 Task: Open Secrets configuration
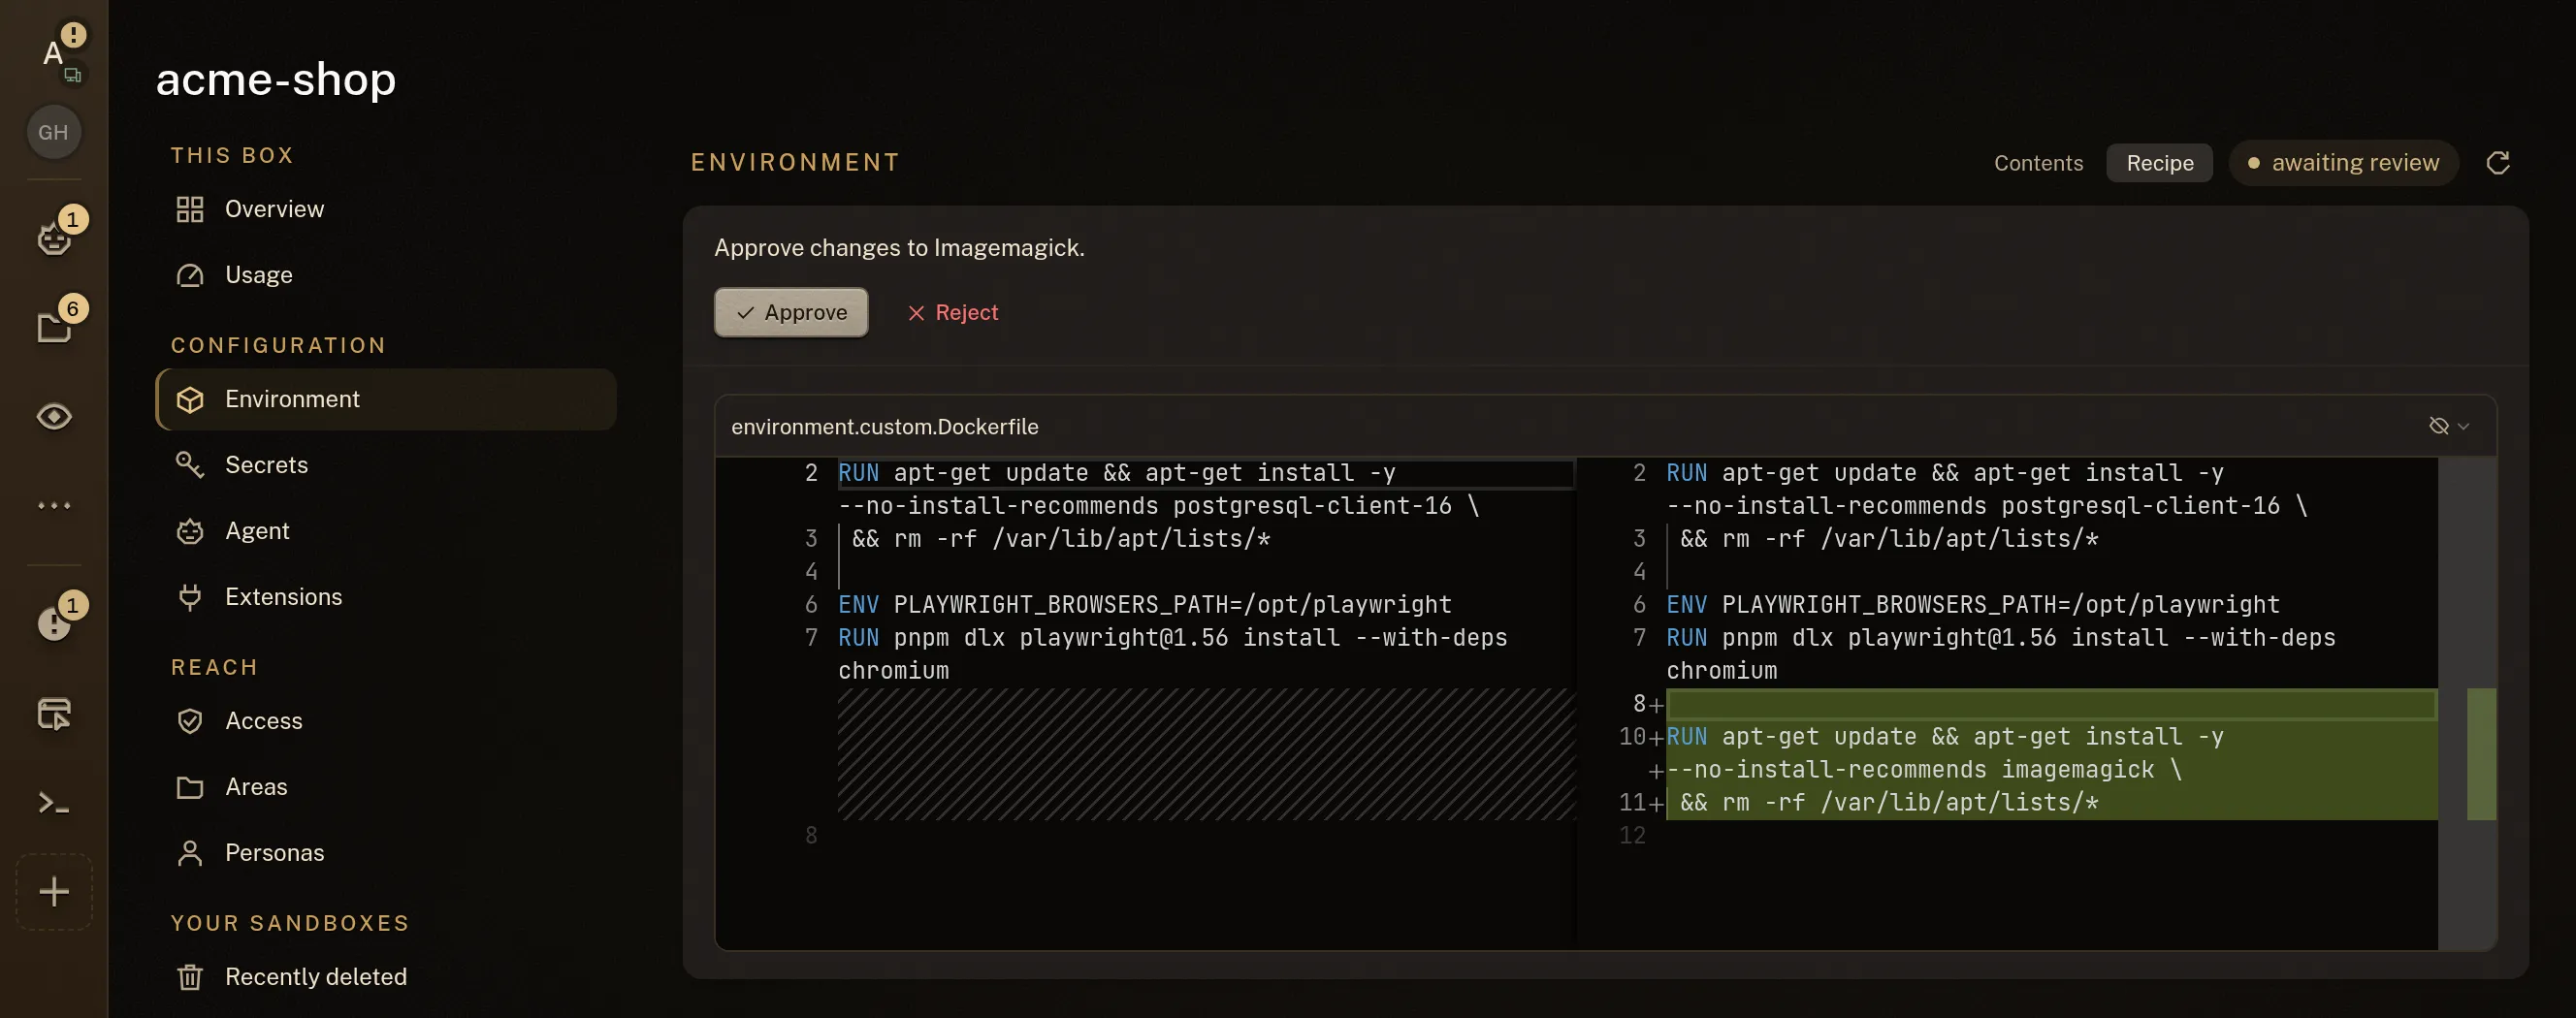click(x=386, y=465)
